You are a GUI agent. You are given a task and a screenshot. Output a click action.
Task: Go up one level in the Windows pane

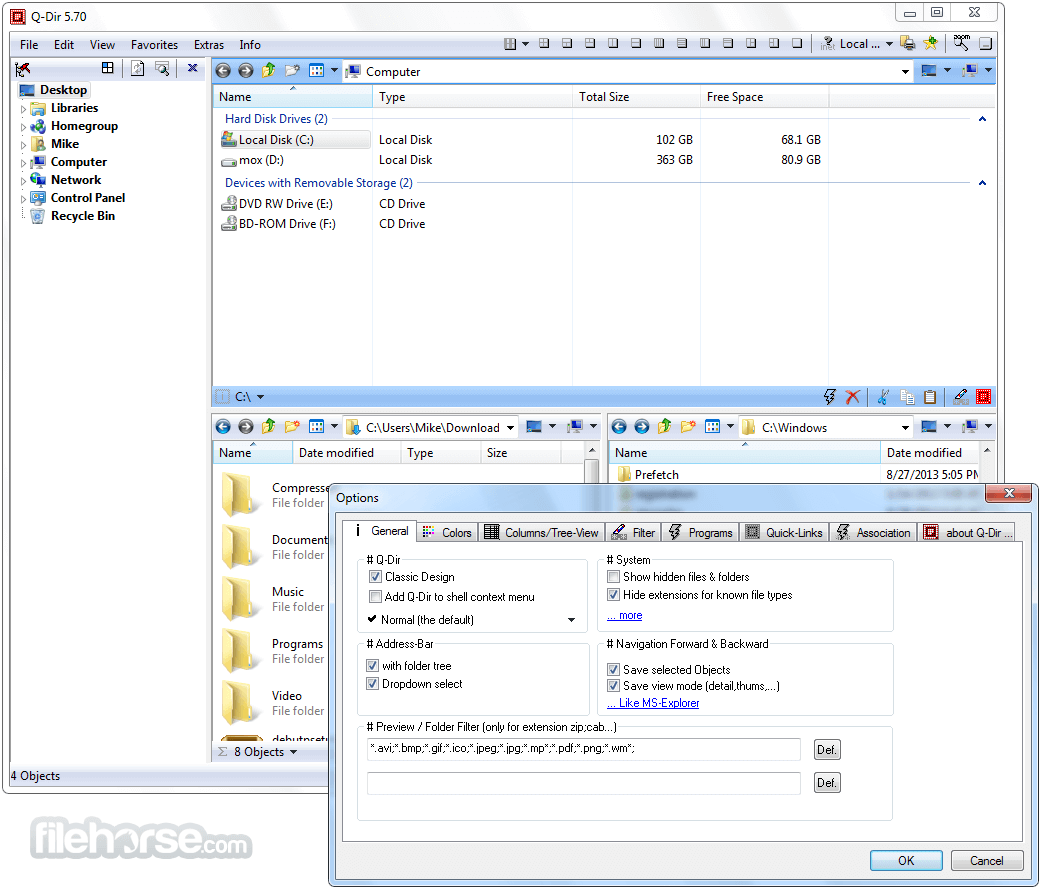pyautogui.click(x=664, y=426)
